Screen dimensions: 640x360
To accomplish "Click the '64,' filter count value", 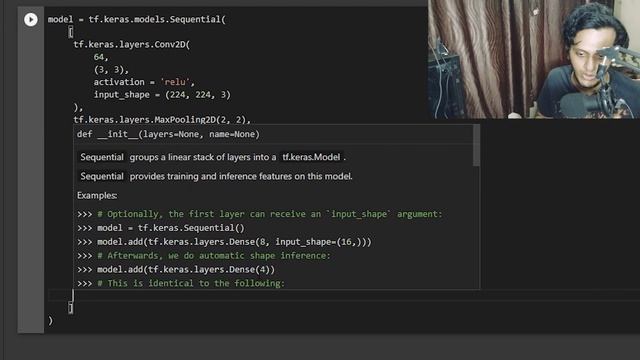I will (x=101, y=57).
